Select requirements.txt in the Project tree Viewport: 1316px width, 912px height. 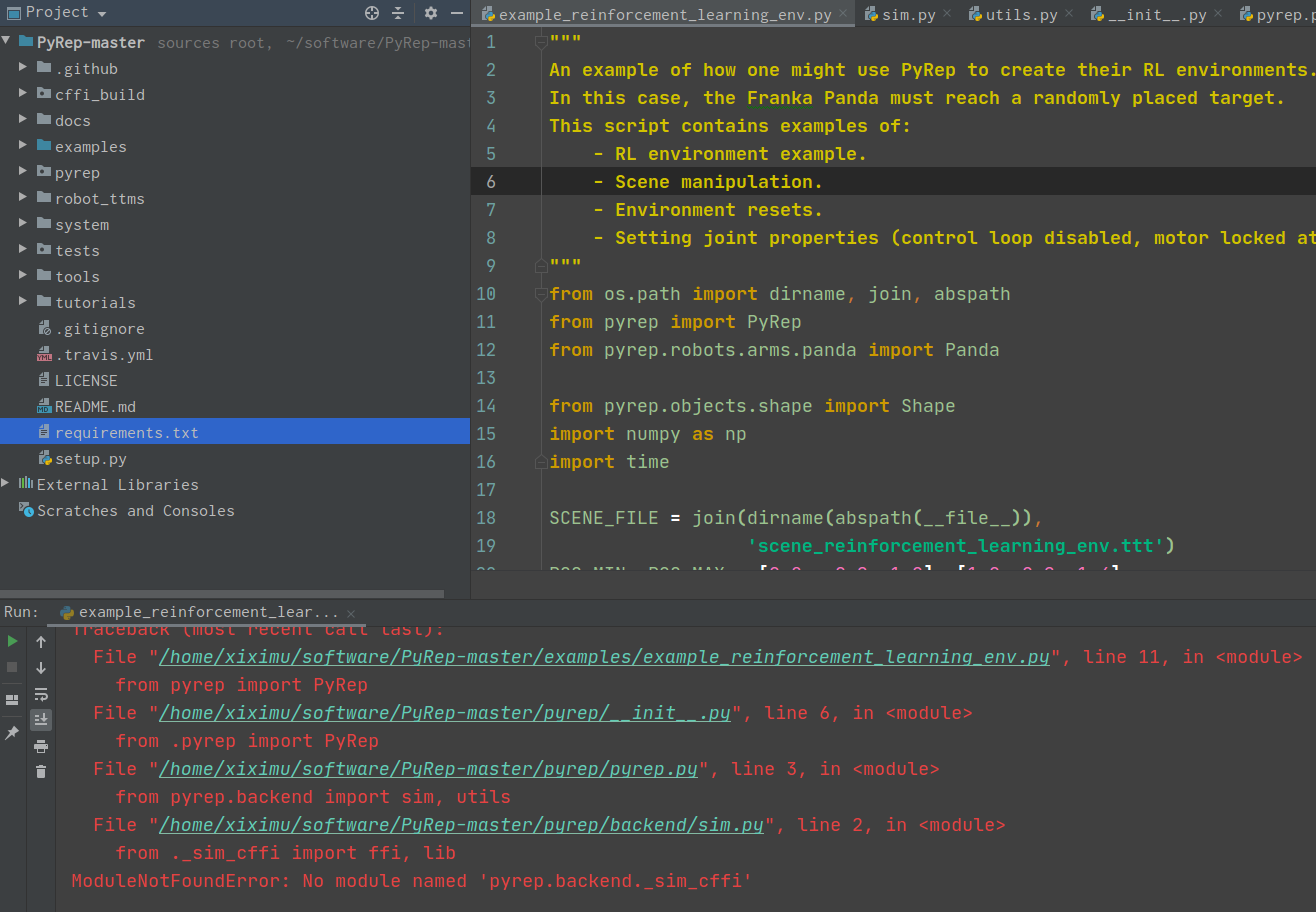(127, 432)
